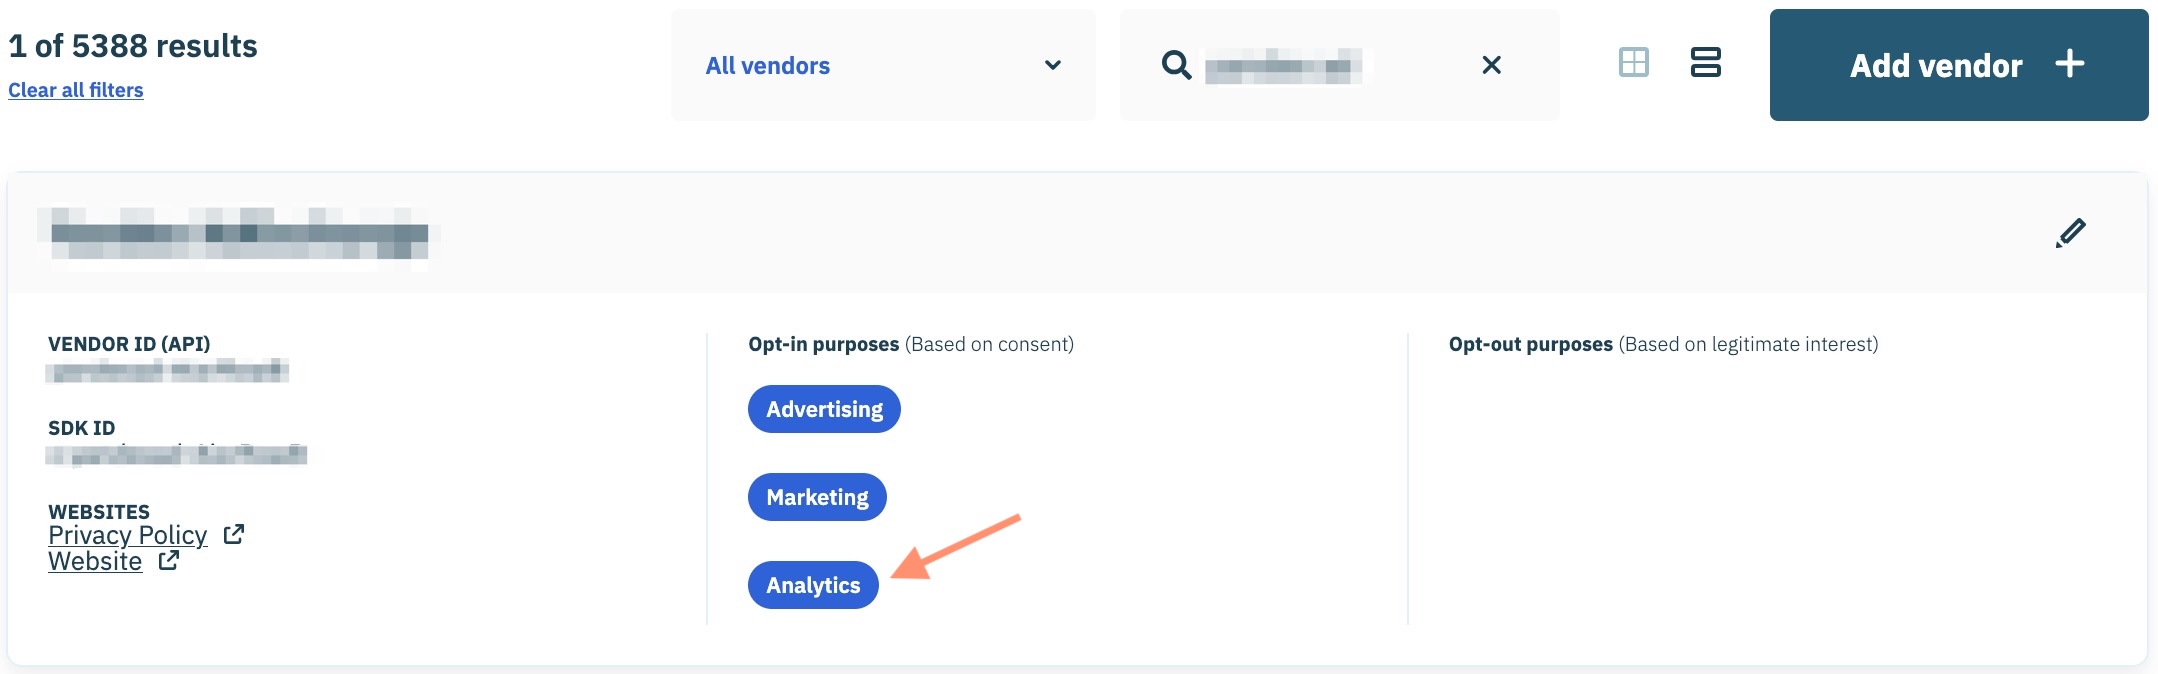The width and height of the screenshot is (2158, 674).
Task: Open the vendor's Privacy Policy link
Action: (128, 535)
